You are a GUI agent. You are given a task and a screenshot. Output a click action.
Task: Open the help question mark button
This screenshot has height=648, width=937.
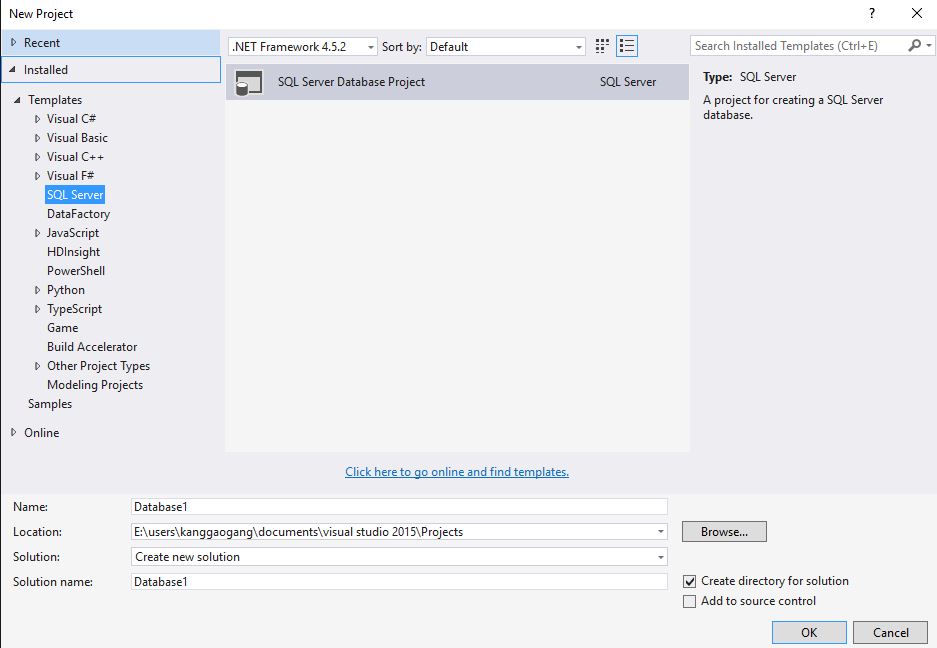click(872, 13)
